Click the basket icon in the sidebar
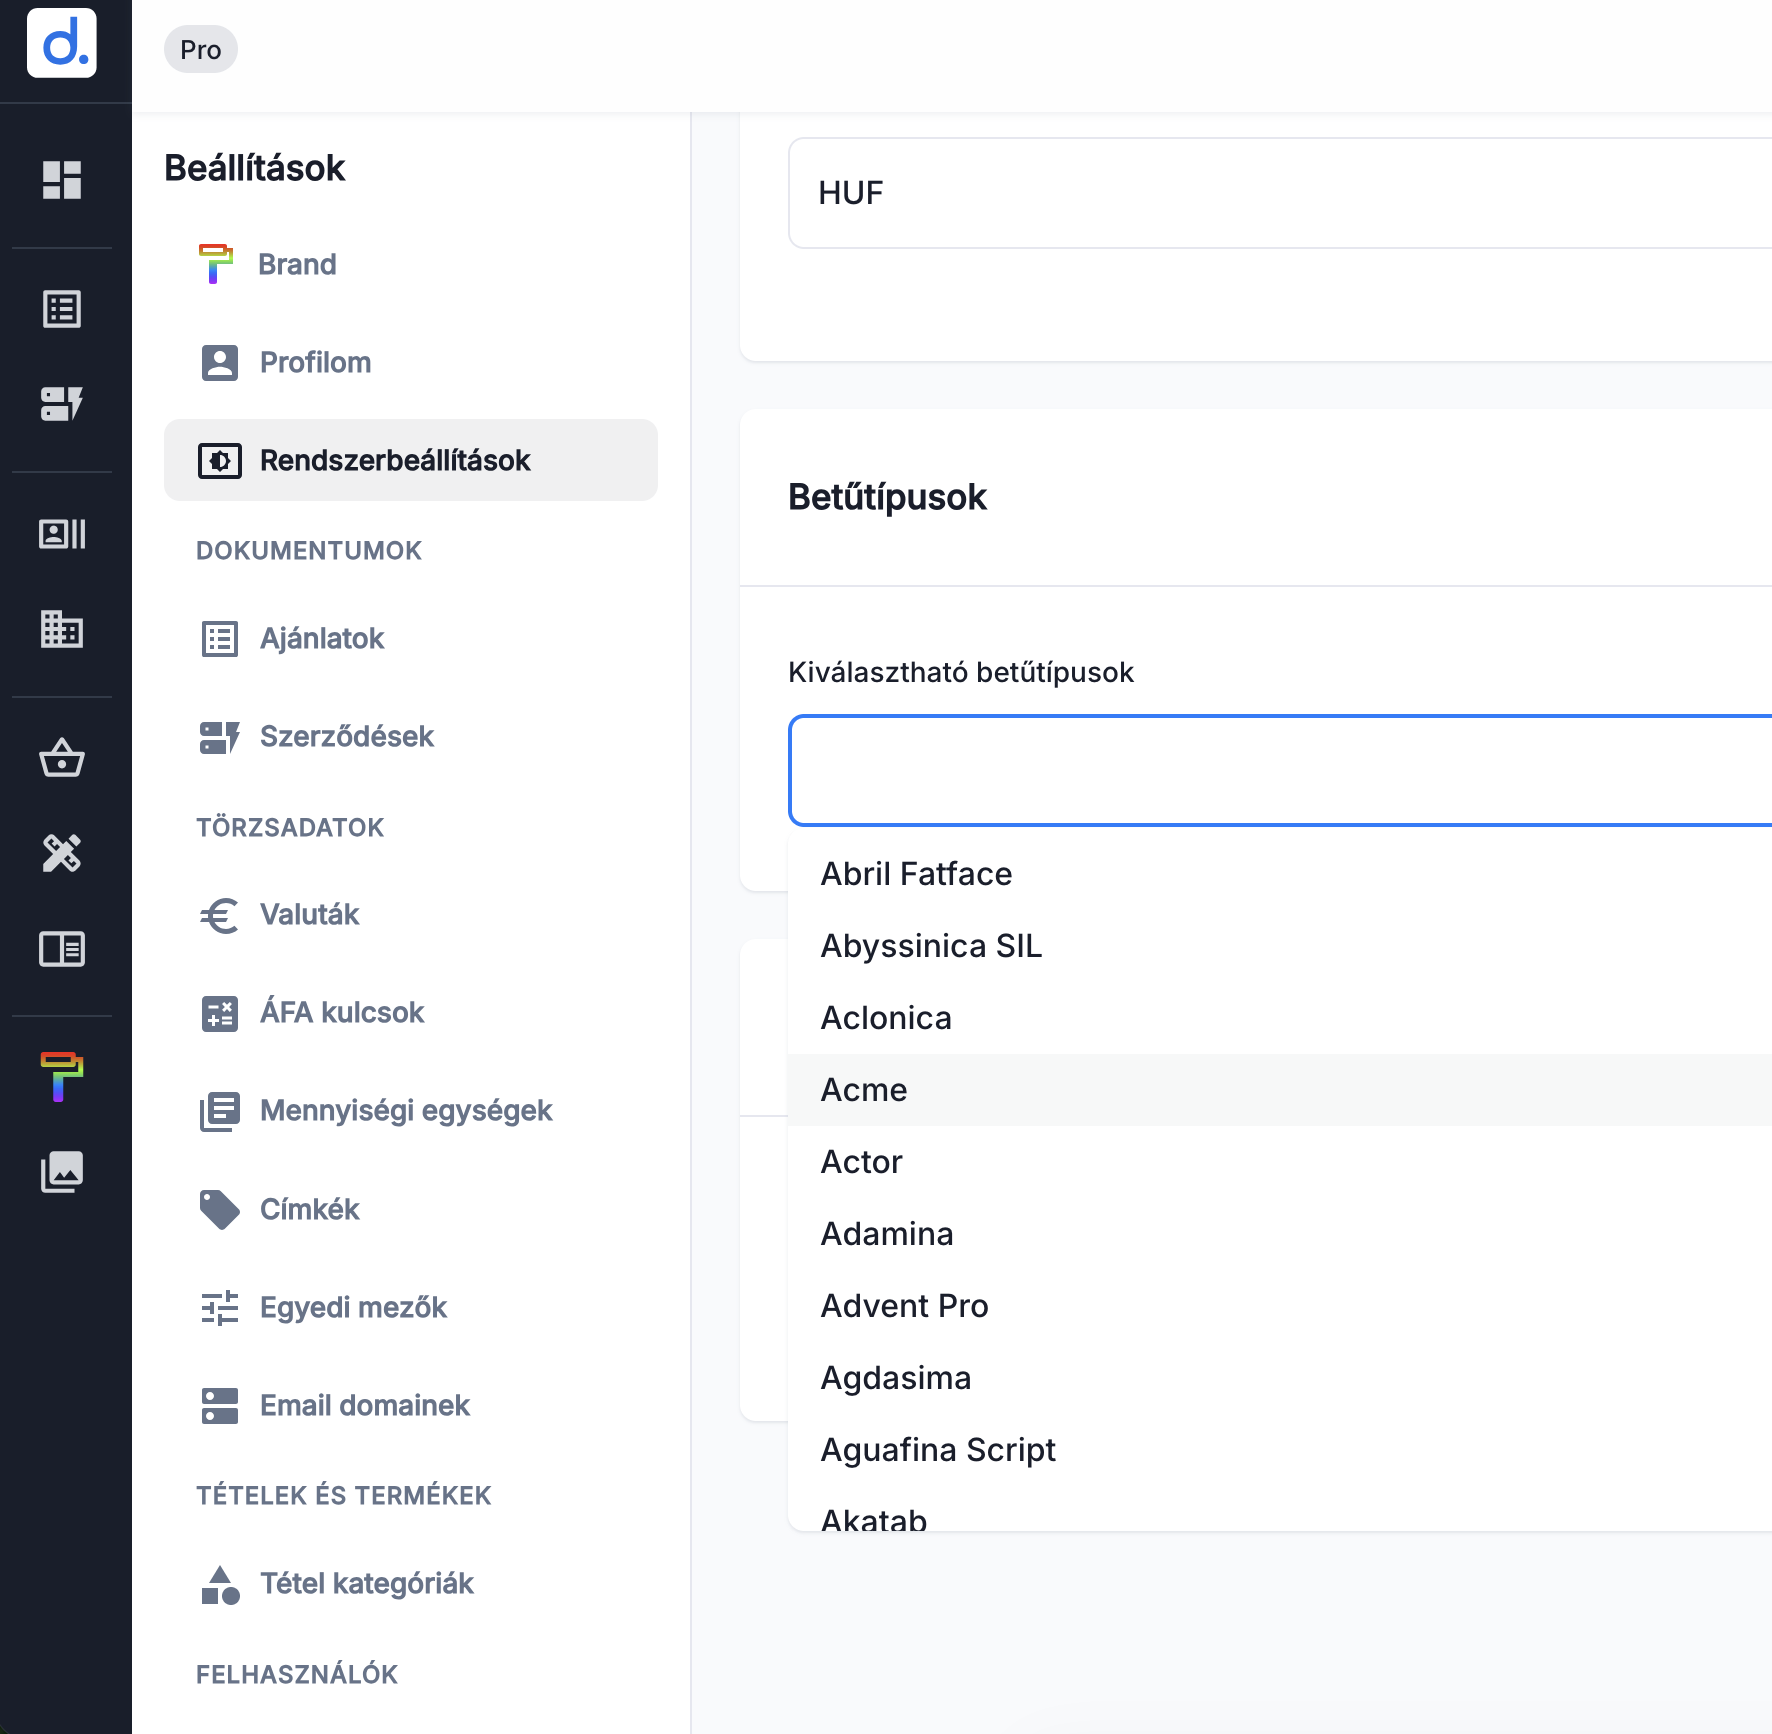 62,758
